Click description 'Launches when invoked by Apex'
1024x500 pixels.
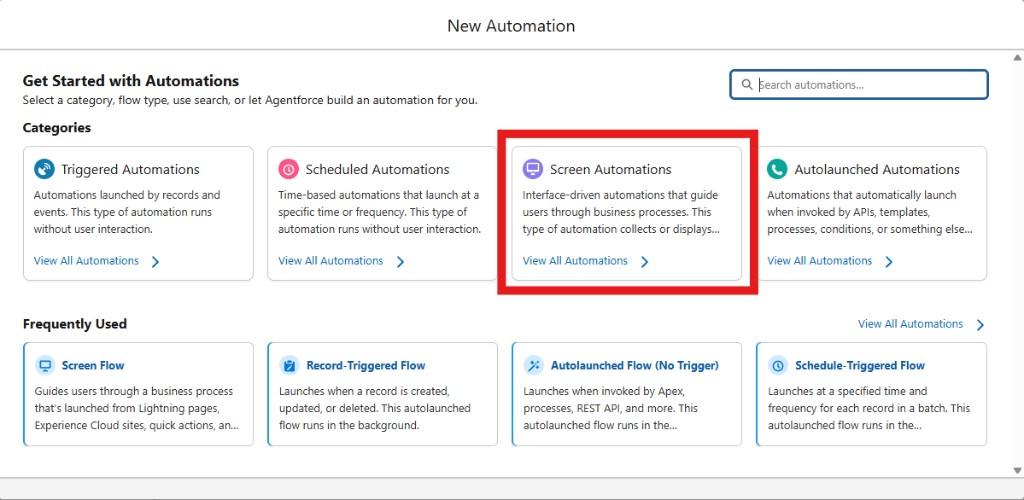click(x=611, y=409)
